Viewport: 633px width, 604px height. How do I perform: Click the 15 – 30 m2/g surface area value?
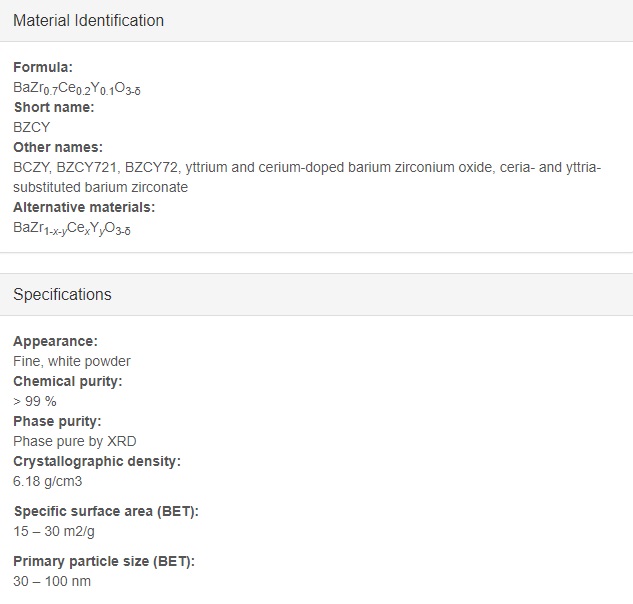(54, 531)
